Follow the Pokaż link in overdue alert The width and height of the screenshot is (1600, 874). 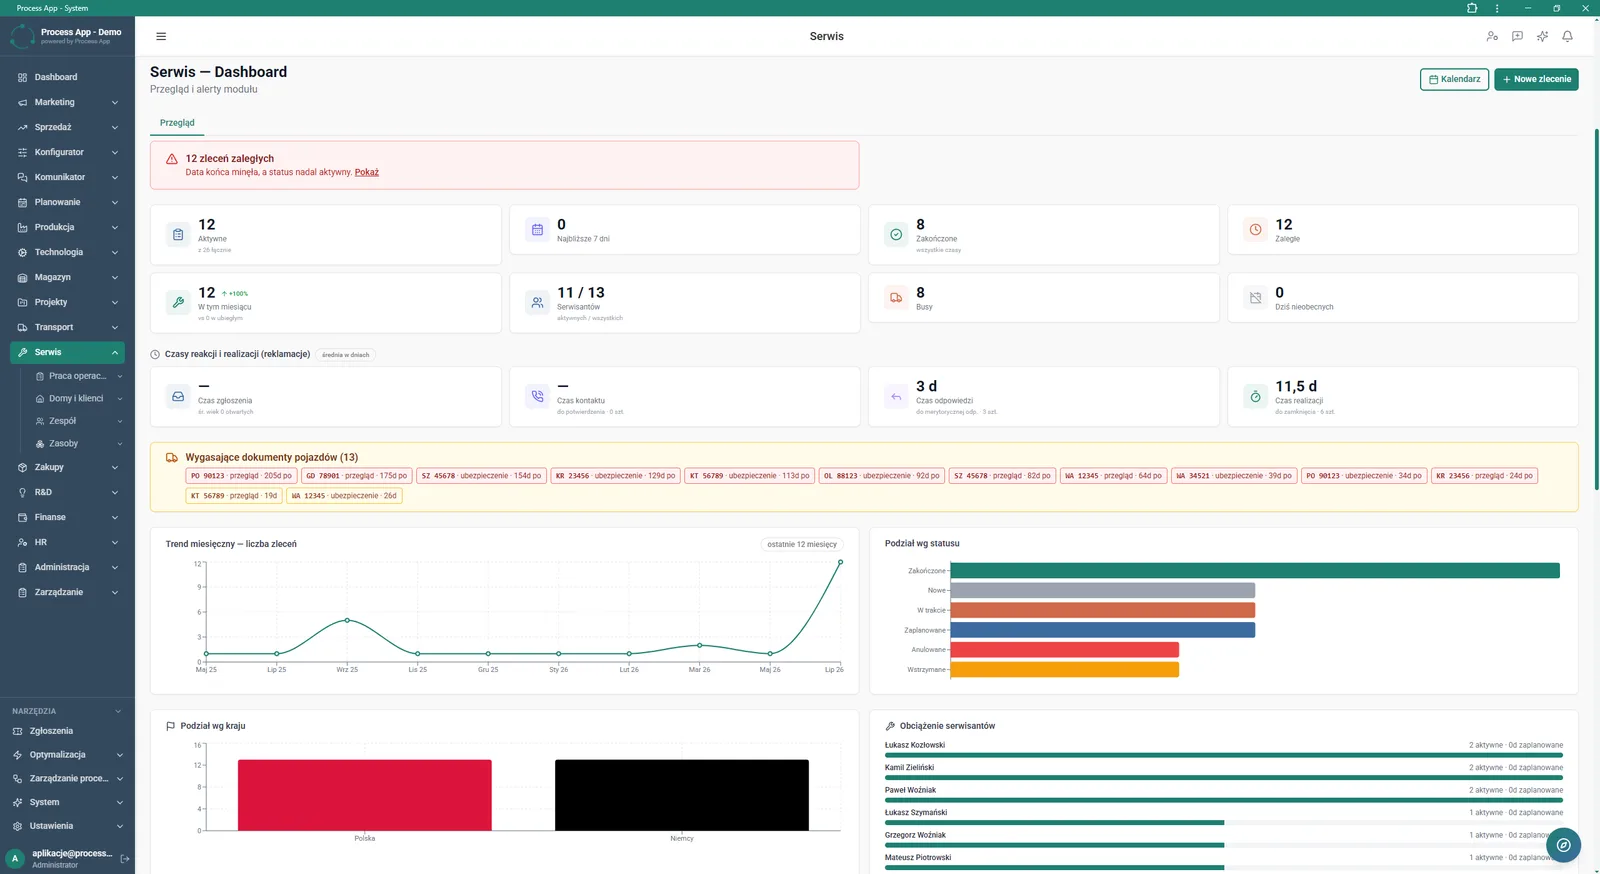click(367, 172)
